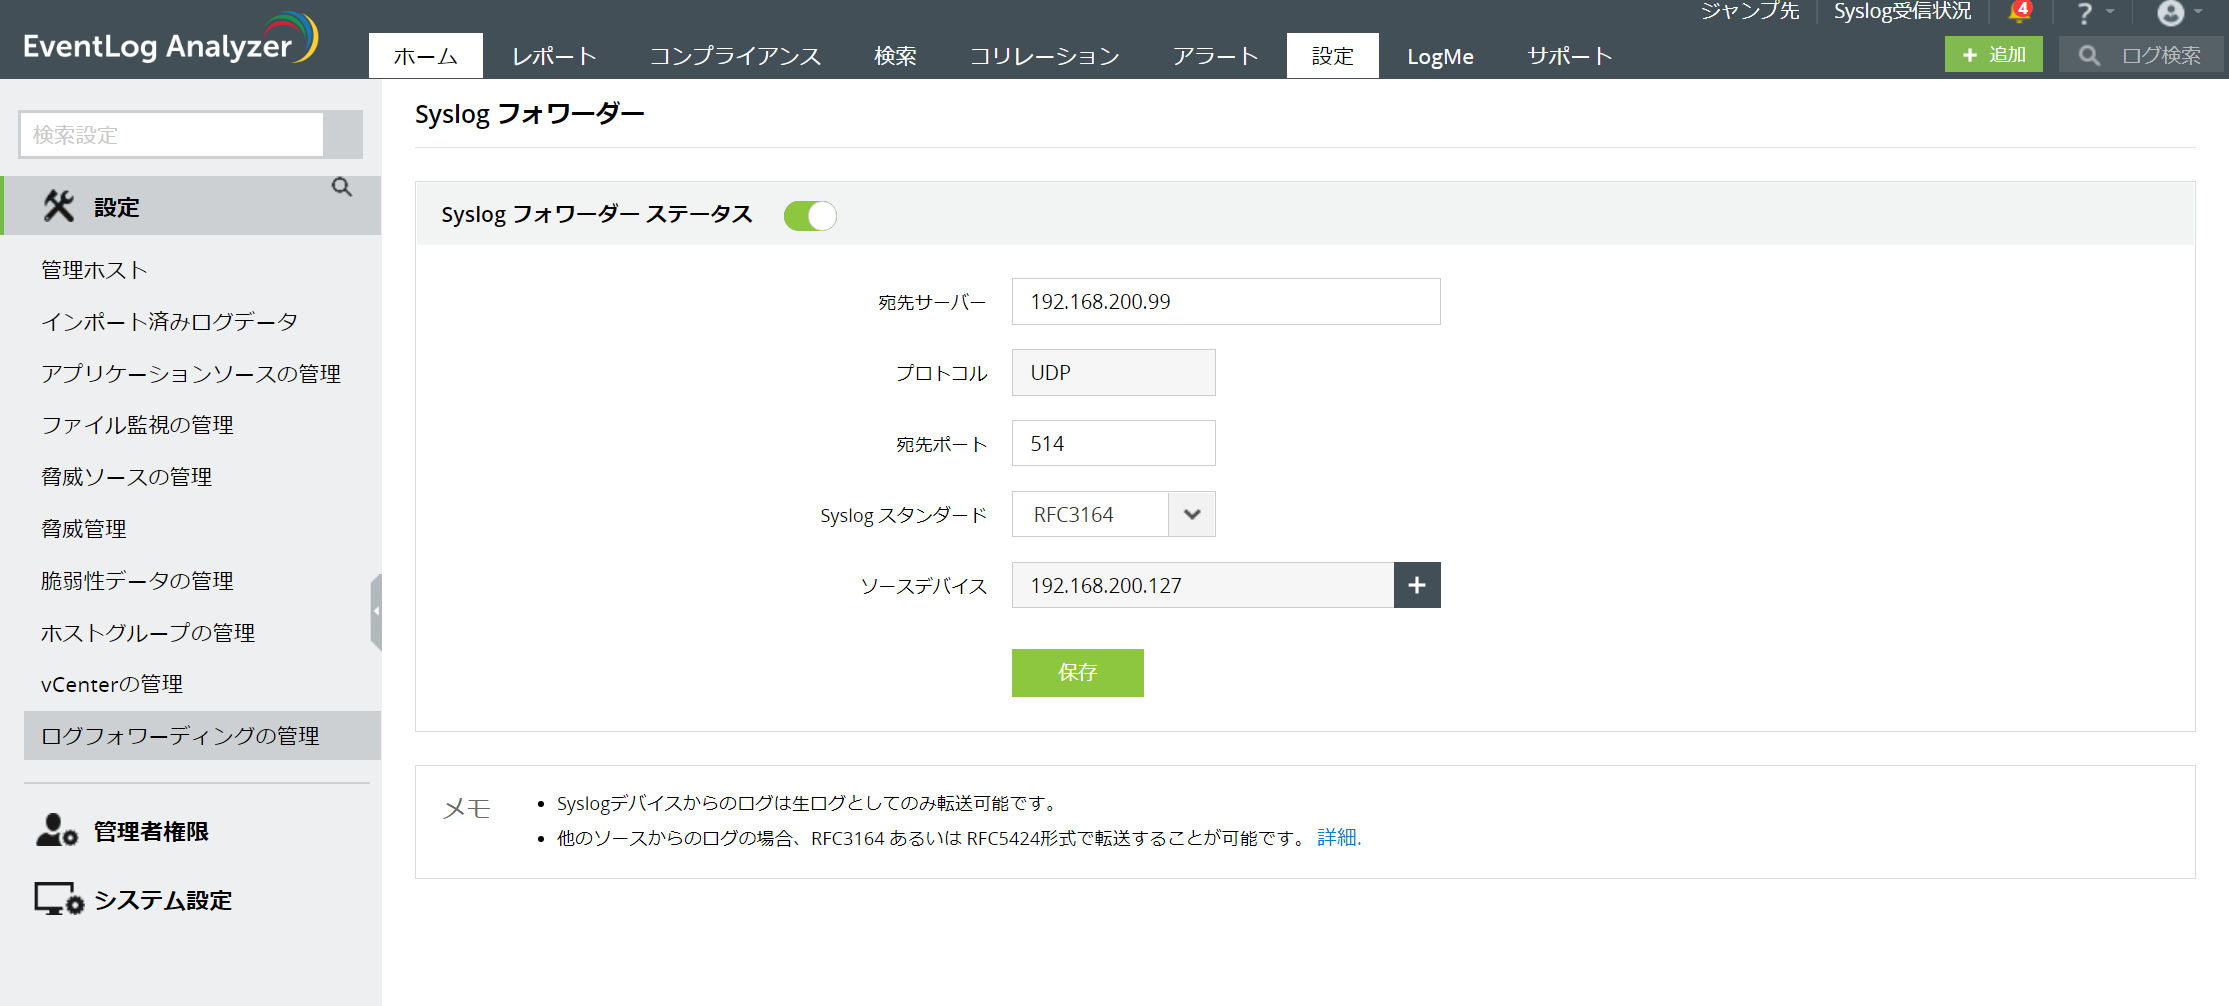Viewport: 2229px width, 1006px height.
Task: Click the ソースデバイス field
Action: click(x=1203, y=585)
